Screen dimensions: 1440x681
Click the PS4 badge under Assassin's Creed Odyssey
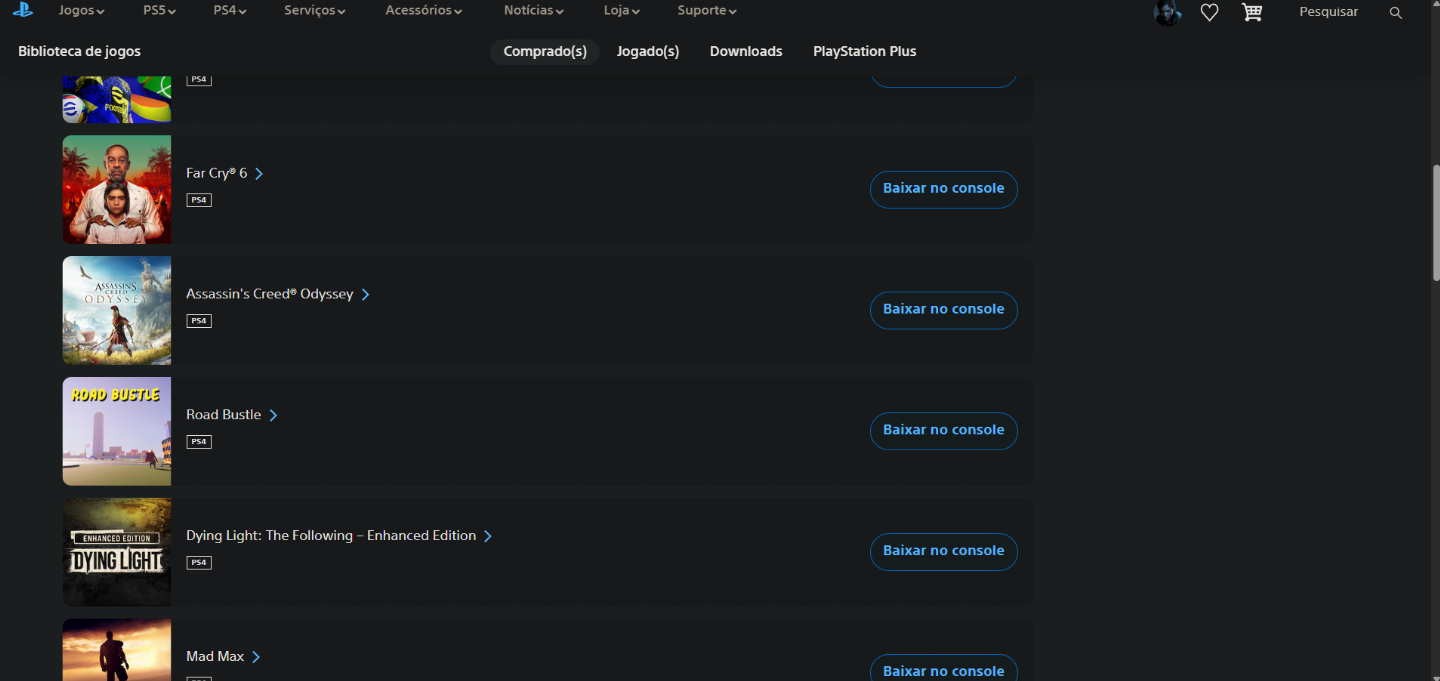click(199, 321)
